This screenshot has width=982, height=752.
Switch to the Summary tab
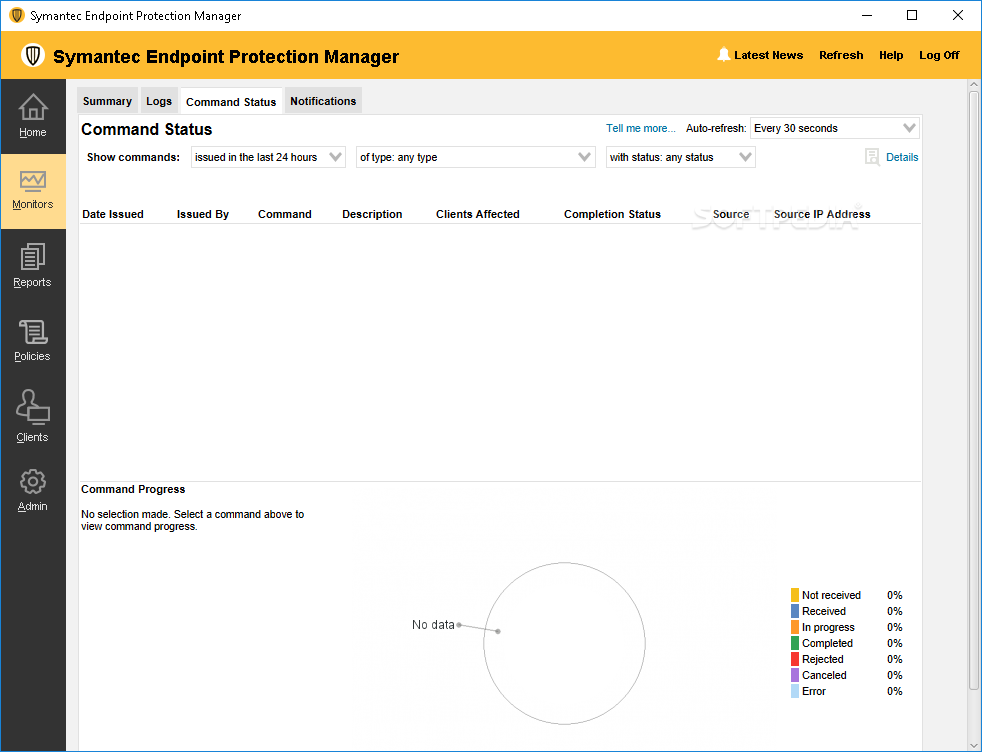[x=107, y=101]
